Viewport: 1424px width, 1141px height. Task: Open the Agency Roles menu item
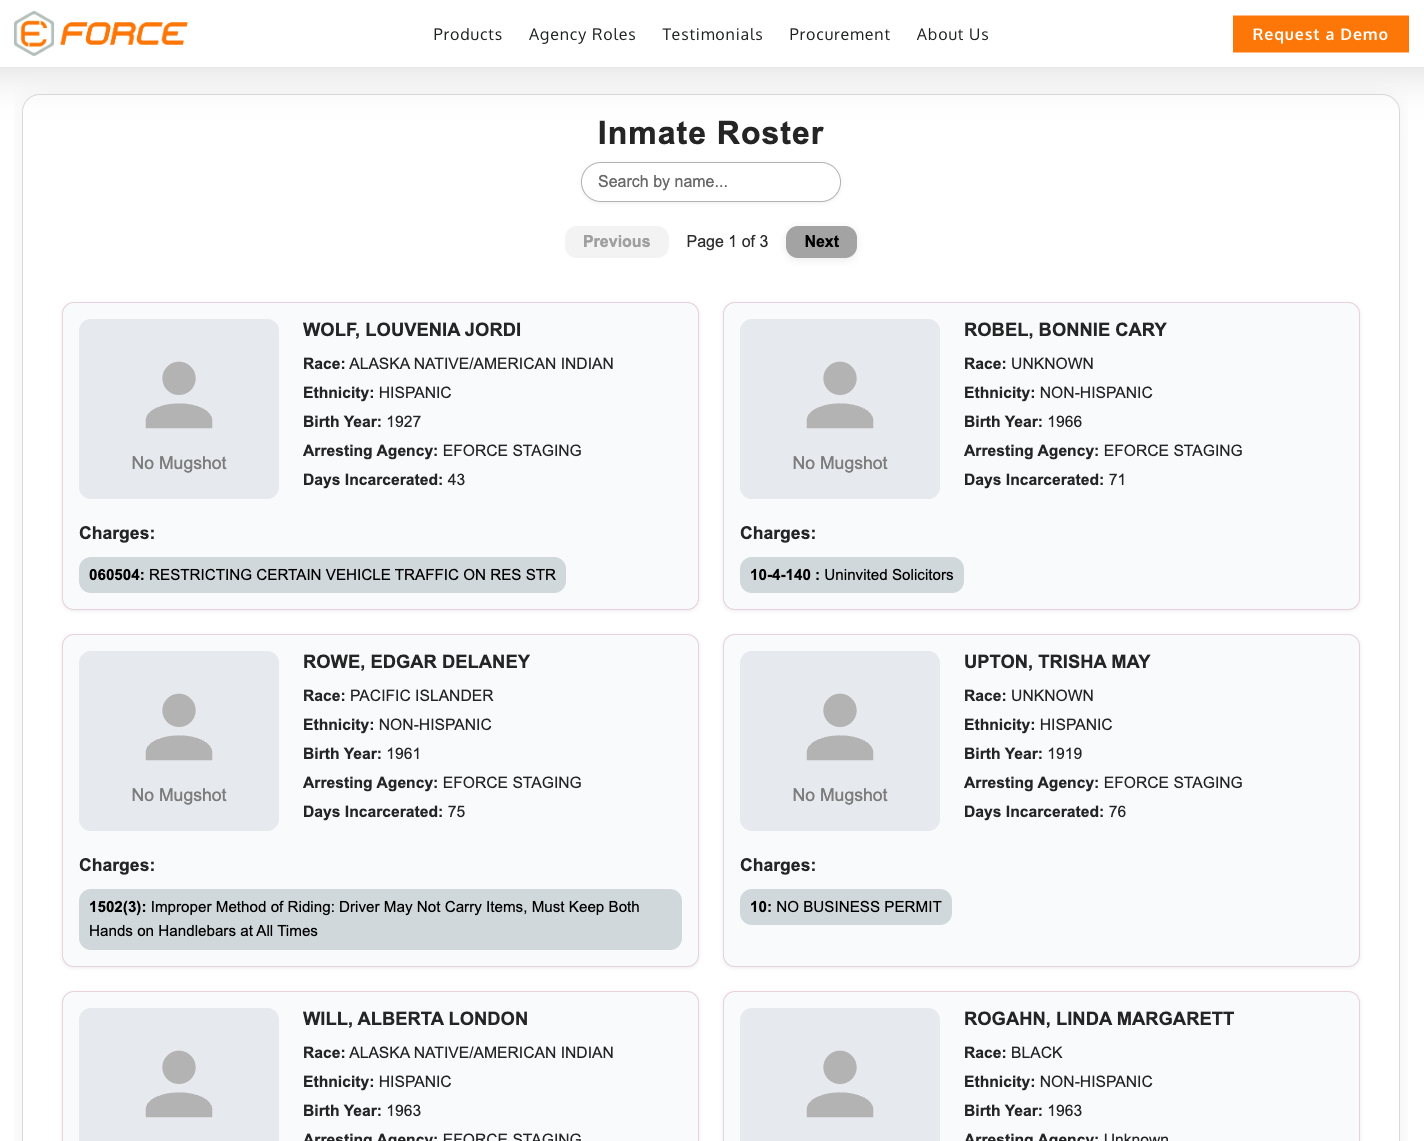pyautogui.click(x=582, y=33)
